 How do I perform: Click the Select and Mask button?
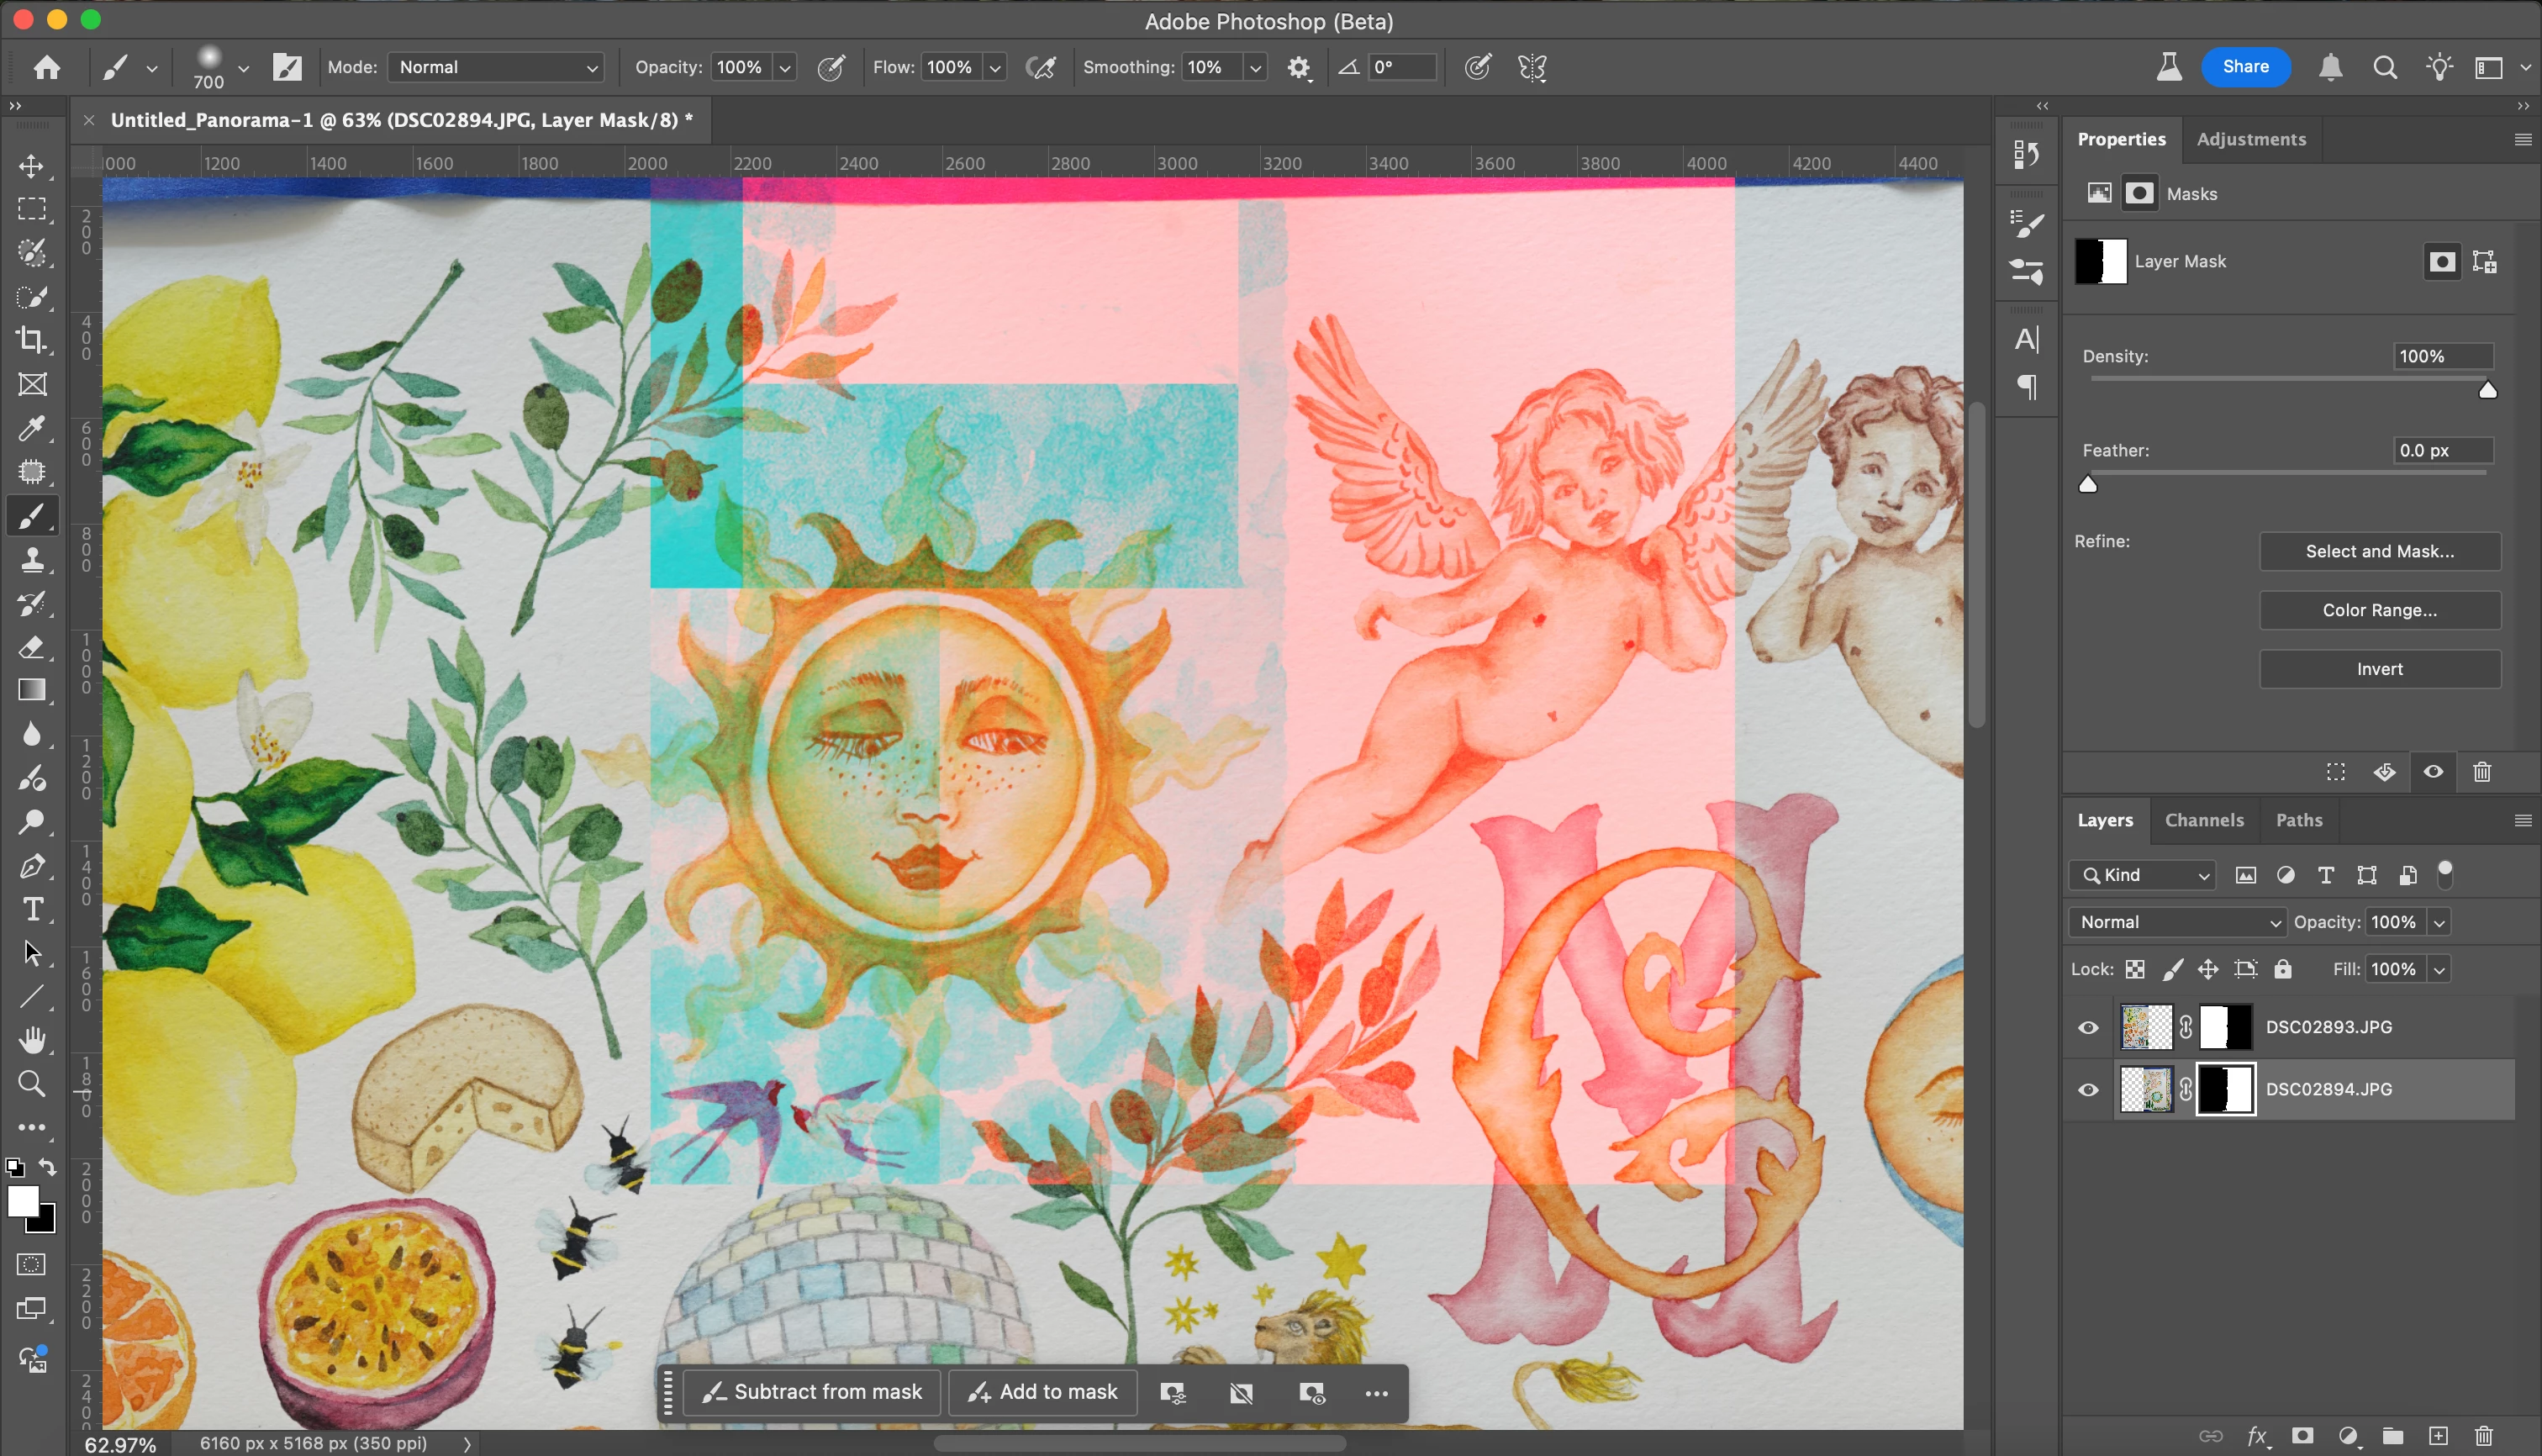2379,551
